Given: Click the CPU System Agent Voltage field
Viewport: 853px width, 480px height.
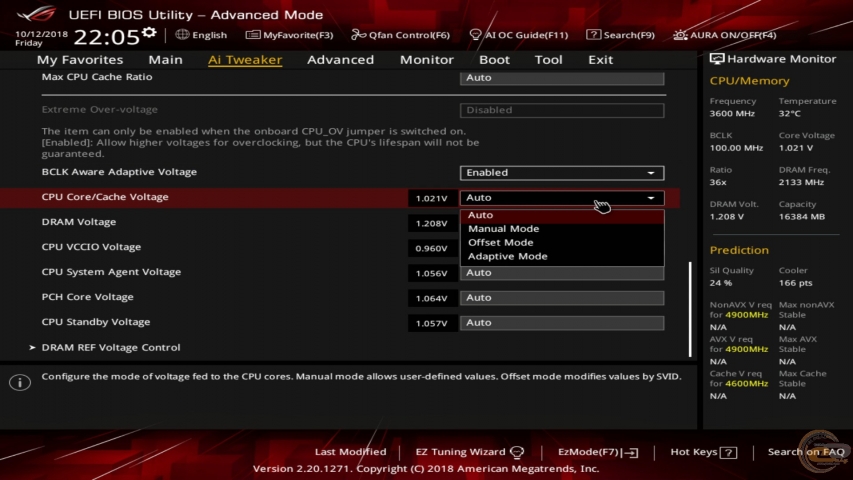Looking at the screenshot, I should pyautogui.click(x=562, y=273).
